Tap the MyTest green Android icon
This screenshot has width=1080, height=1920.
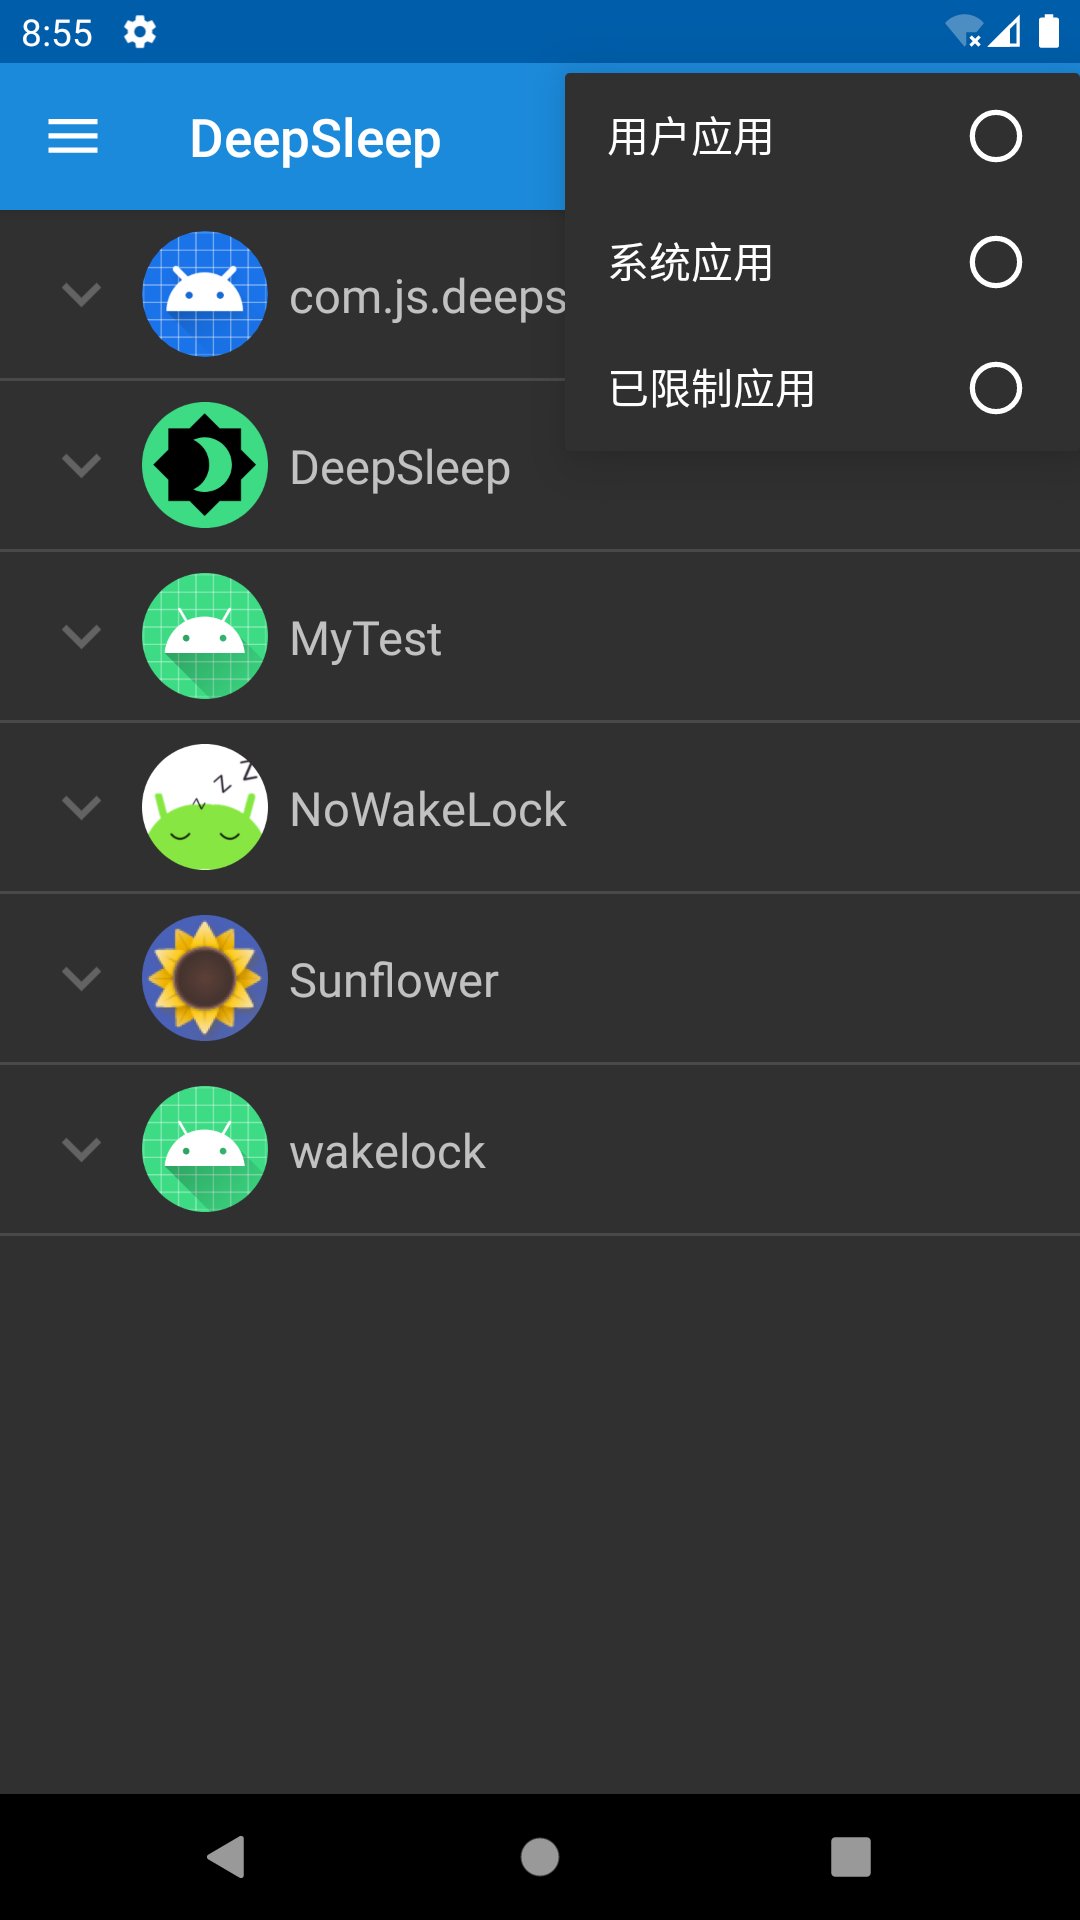pyautogui.click(x=205, y=636)
